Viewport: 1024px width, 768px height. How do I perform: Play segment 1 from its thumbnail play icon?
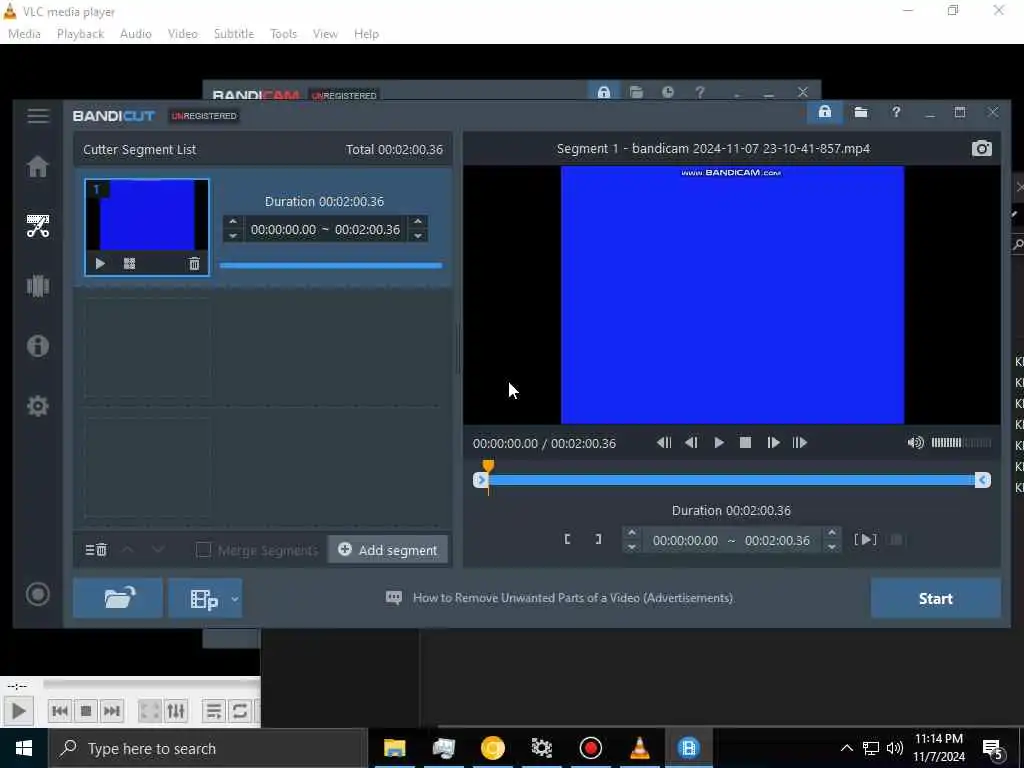100,263
